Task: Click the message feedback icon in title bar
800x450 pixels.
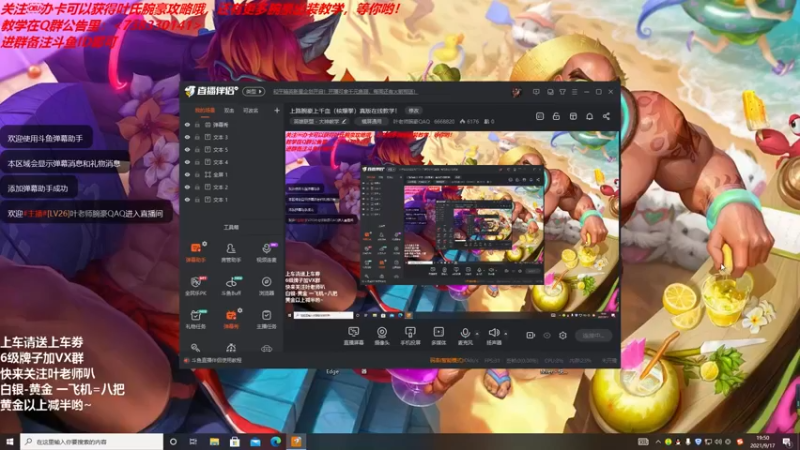Action: pyautogui.click(x=536, y=92)
